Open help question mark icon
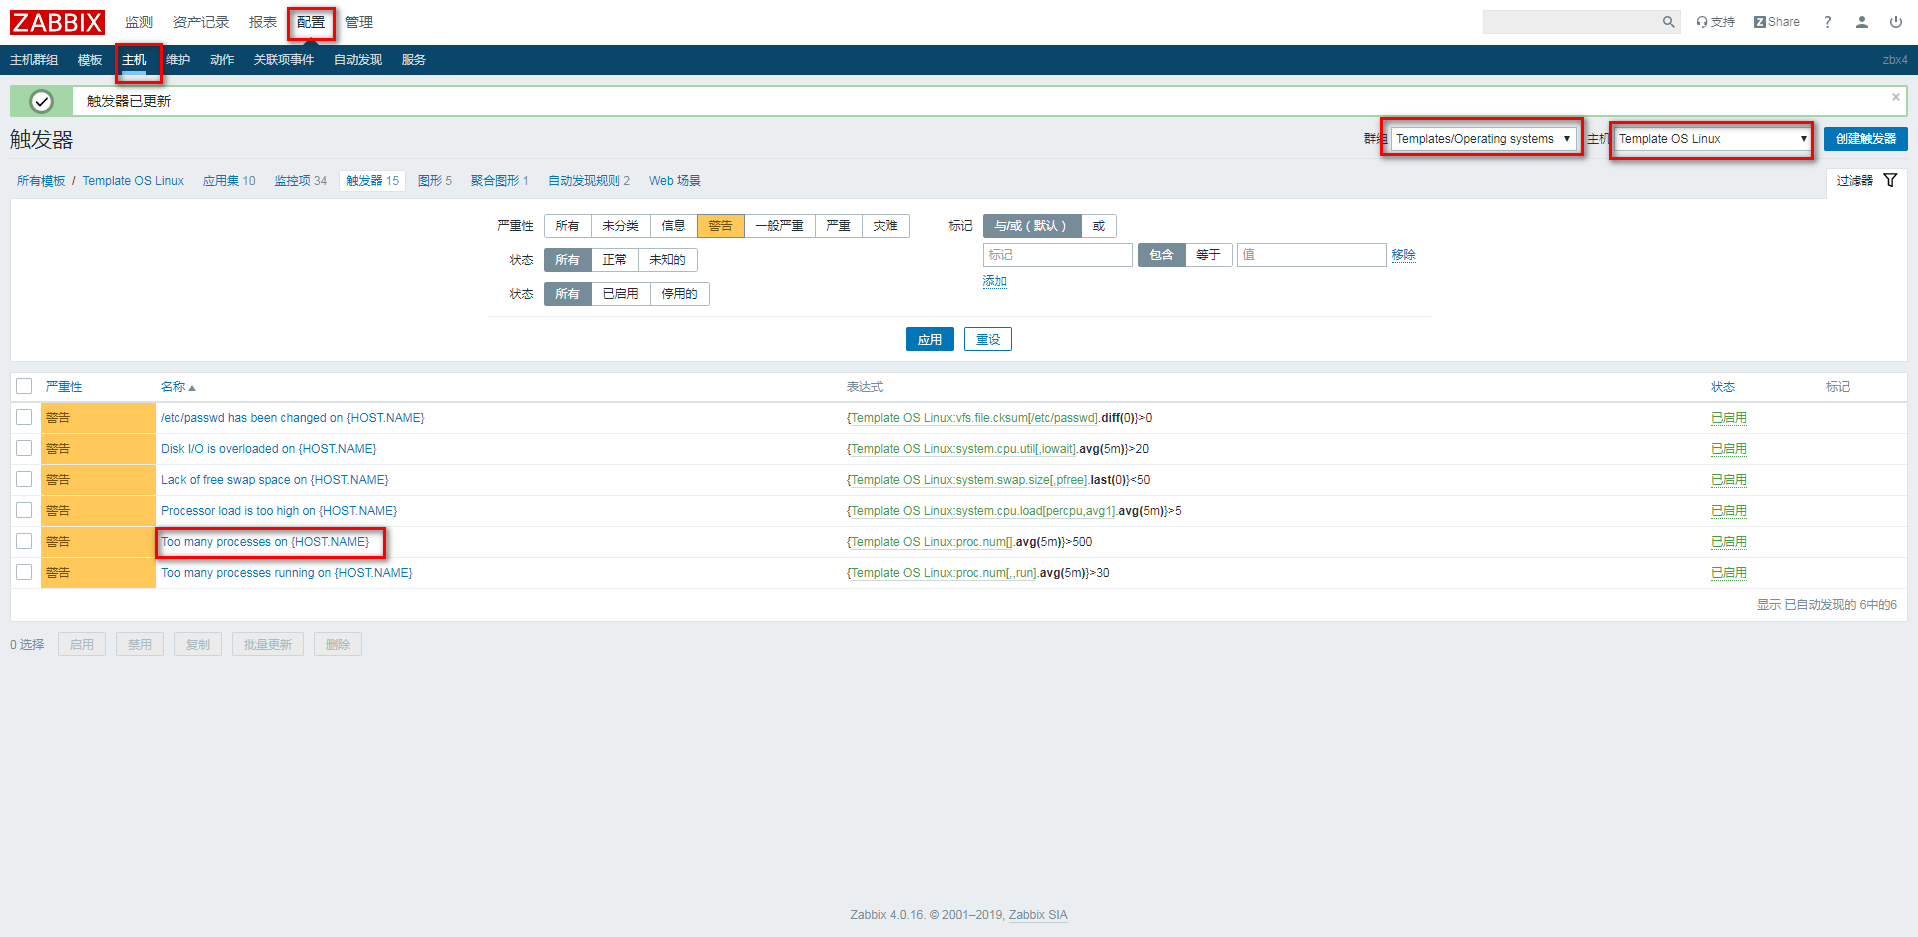 1827,22
